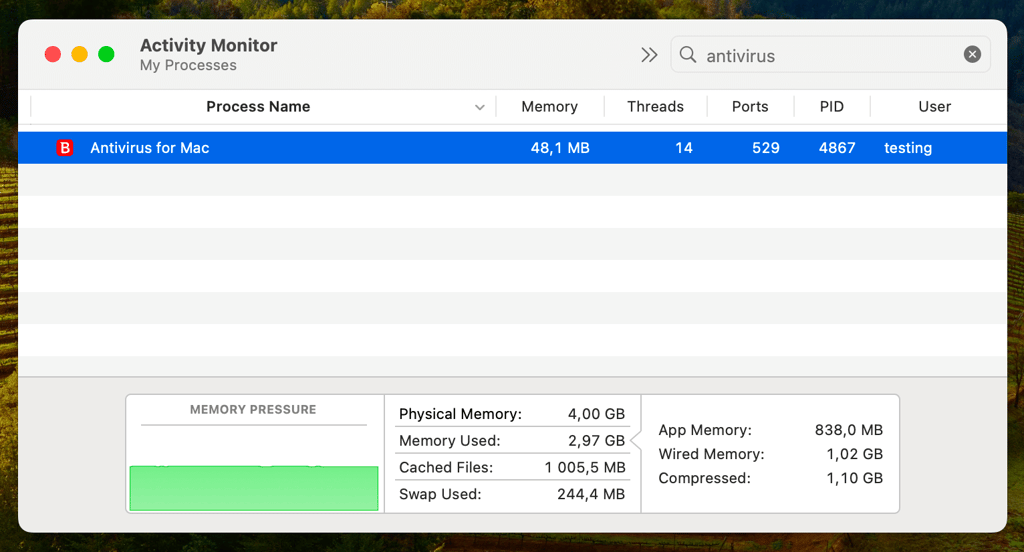Click the PID value '4867'
The width and height of the screenshot is (1024, 552).
837,148
